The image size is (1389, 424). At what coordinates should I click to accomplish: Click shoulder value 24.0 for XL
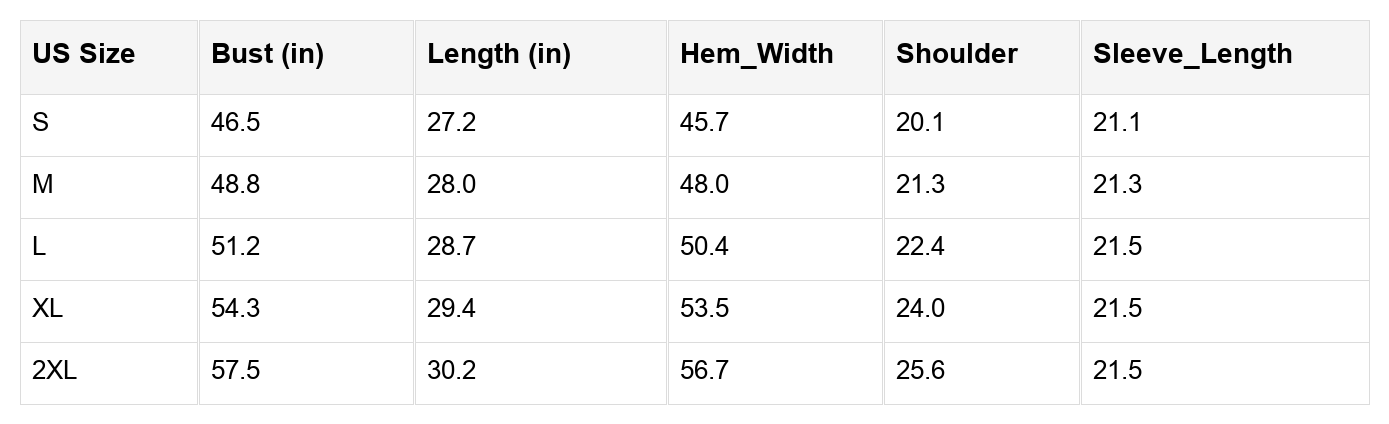920,309
